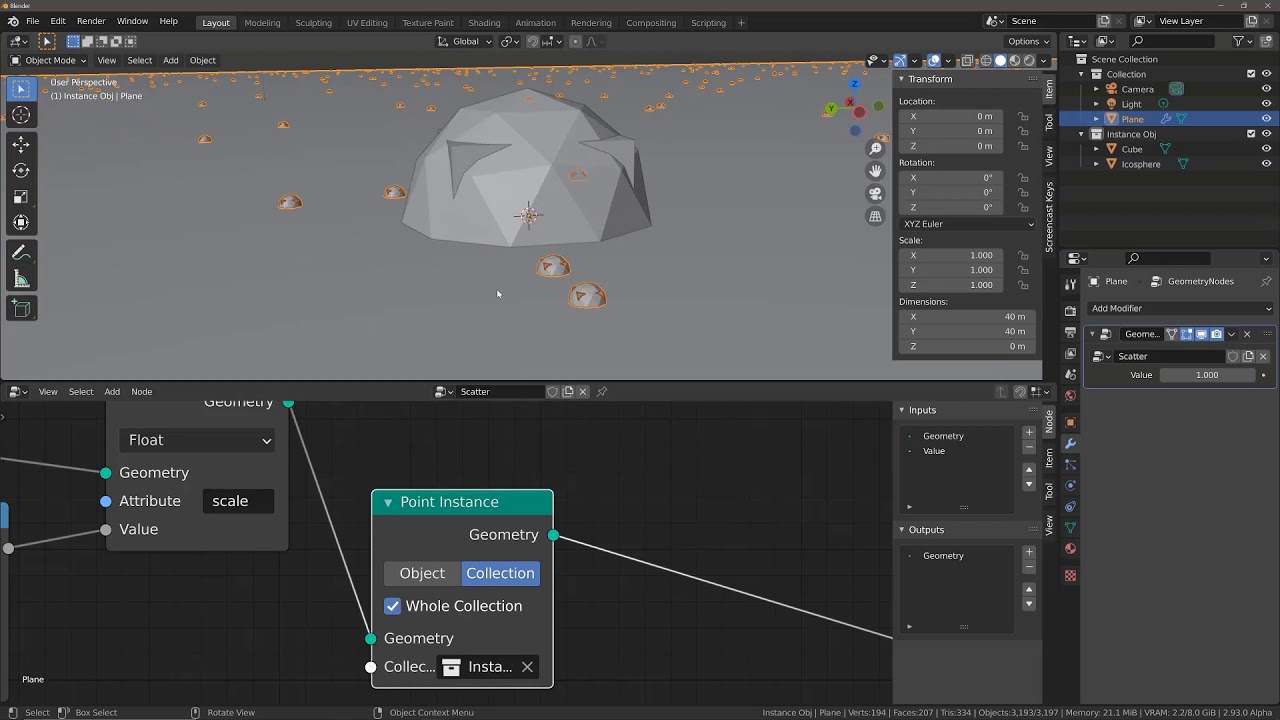
Task: Open the Rendering workspace tab
Action: pyautogui.click(x=590, y=21)
